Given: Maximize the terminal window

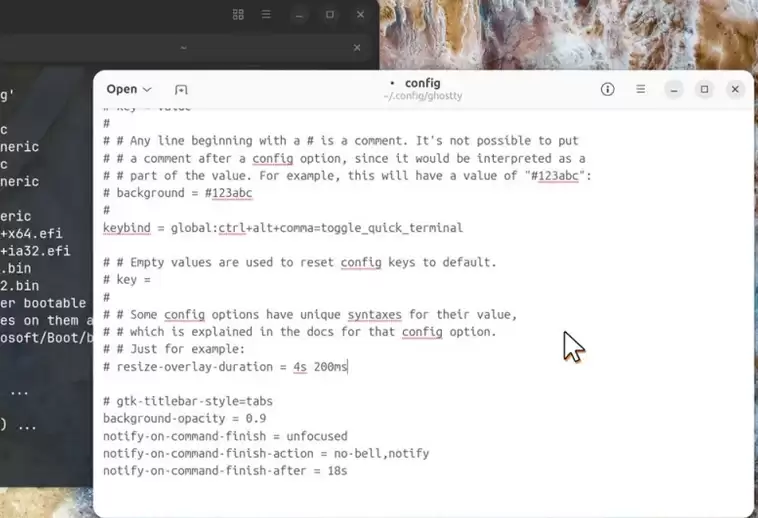Looking at the screenshot, I should point(330,15).
